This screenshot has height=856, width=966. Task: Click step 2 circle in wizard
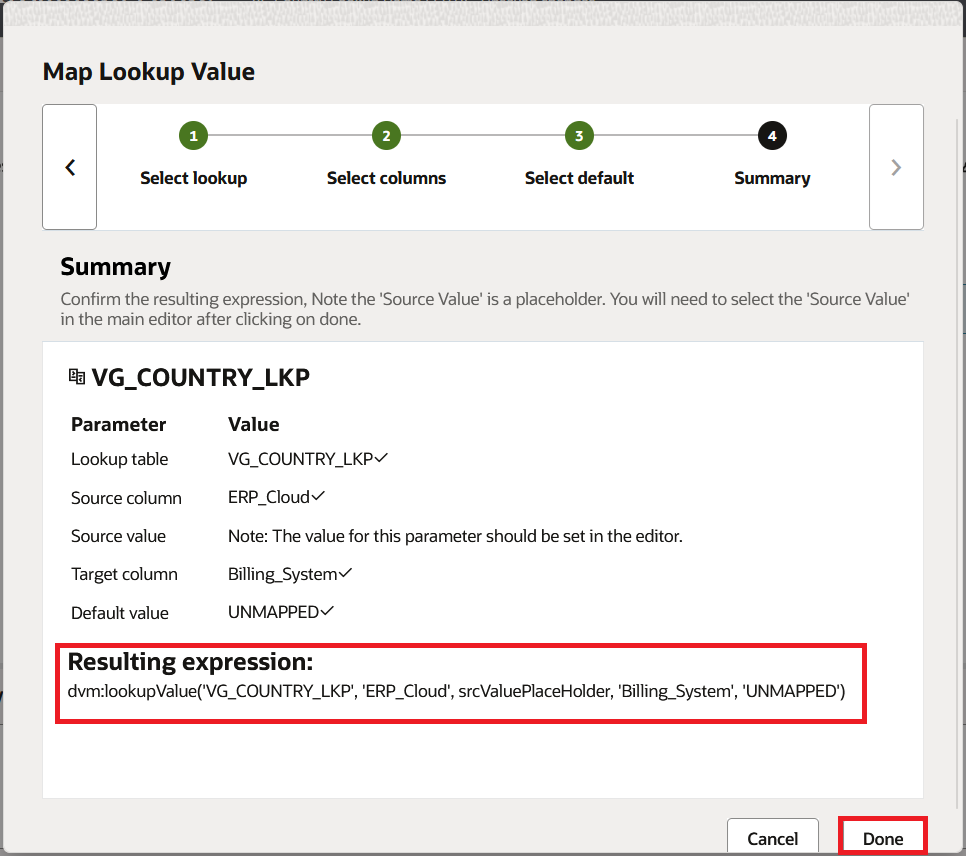click(386, 136)
